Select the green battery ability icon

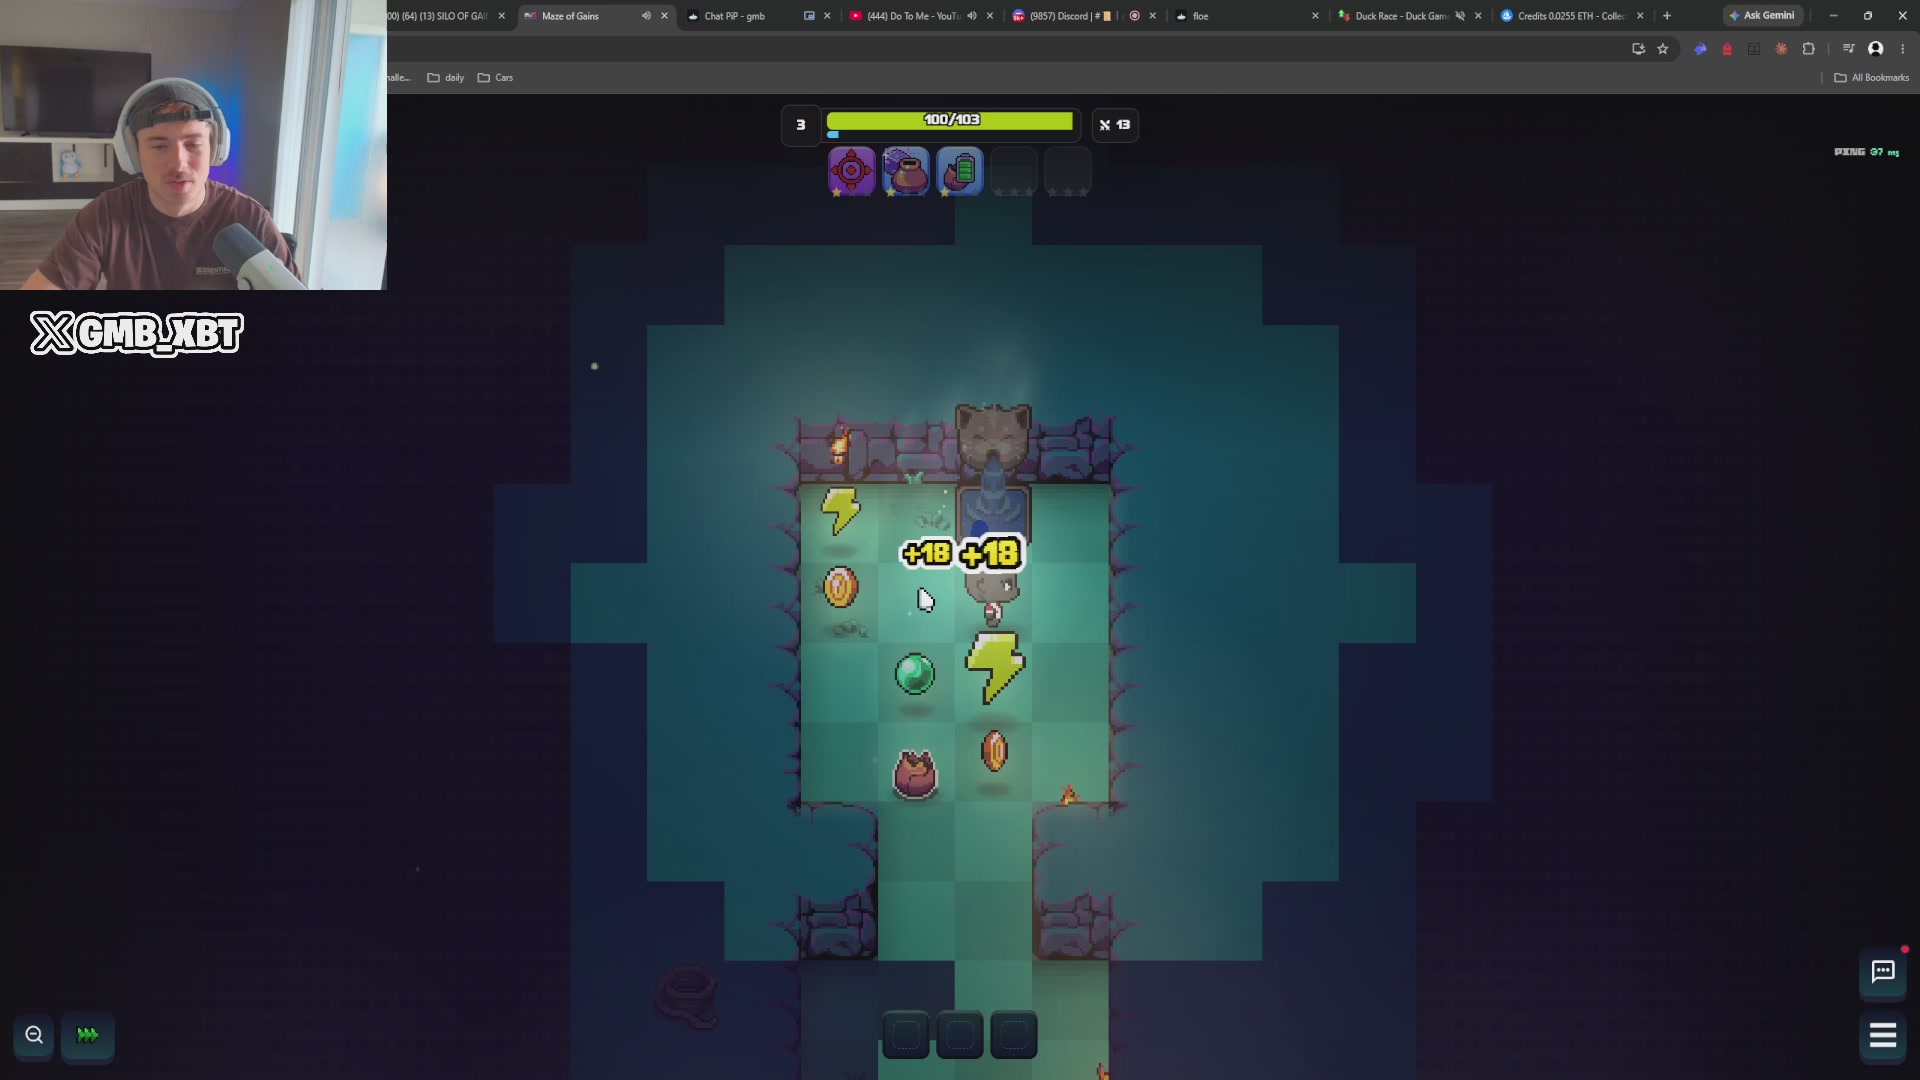960,171
